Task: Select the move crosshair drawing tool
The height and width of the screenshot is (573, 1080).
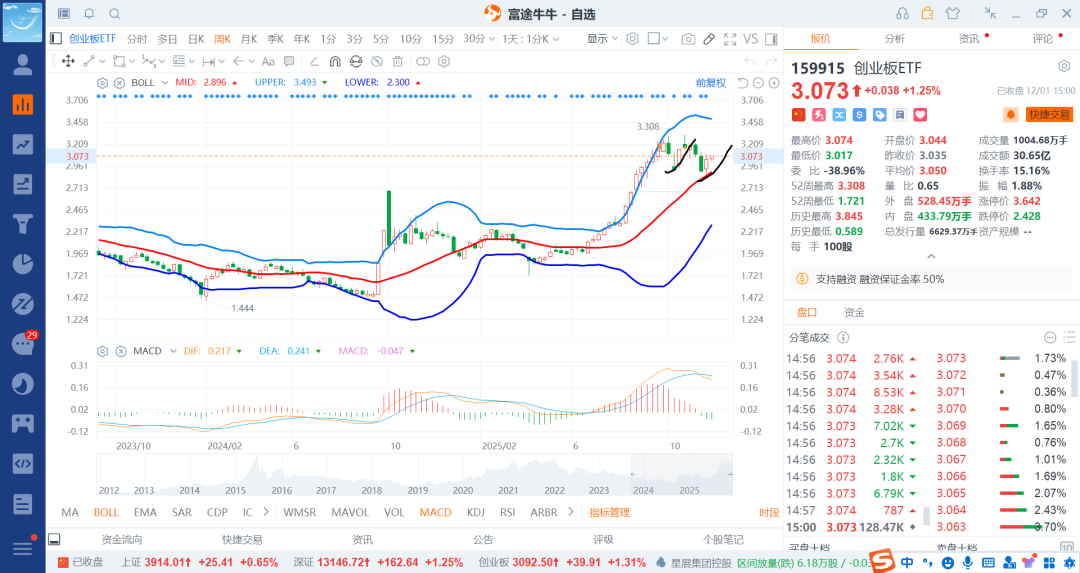Action: 68,61
